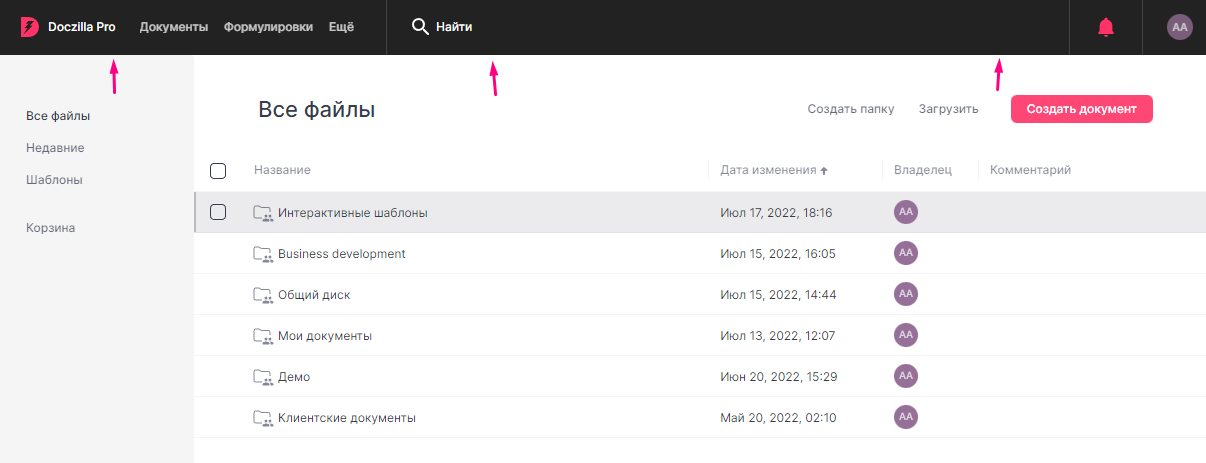Open Корзина in sidebar
This screenshot has width=1206, height=463.
[x=51, y=228]
